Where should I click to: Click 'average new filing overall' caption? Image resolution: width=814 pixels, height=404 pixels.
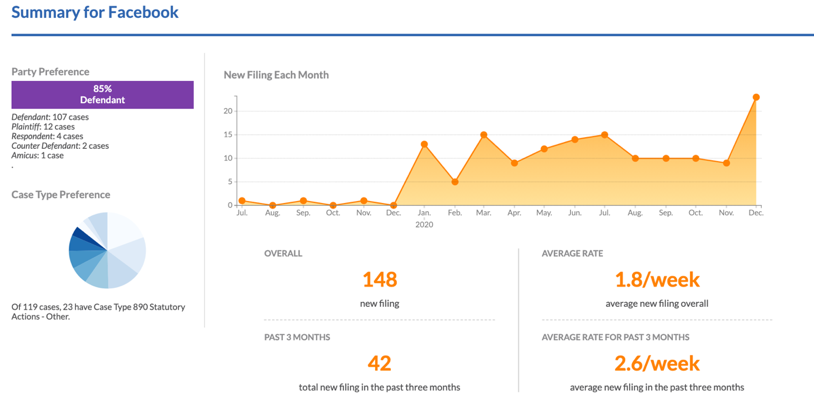pyautogui.click(x=657, y=304)
